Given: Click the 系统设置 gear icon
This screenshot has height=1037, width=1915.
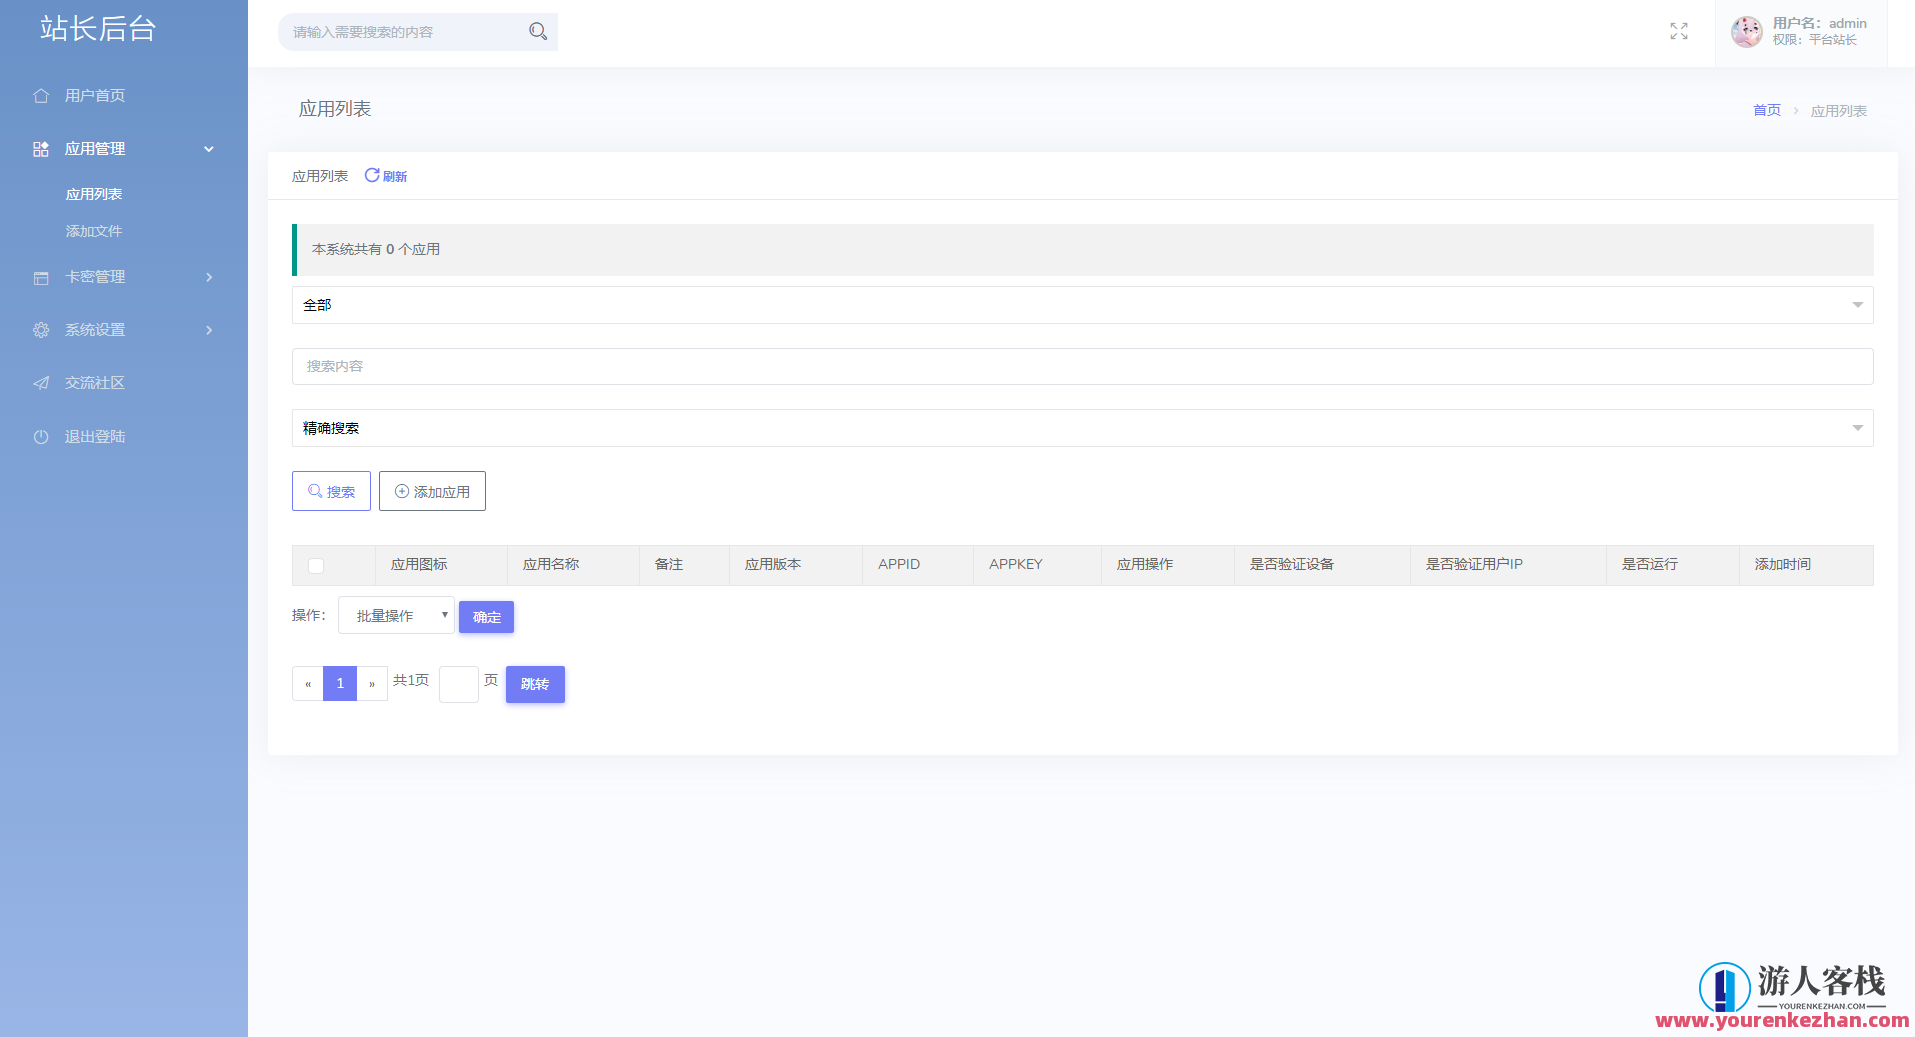Looking at the screenshot, I should (x=41, y=330).
